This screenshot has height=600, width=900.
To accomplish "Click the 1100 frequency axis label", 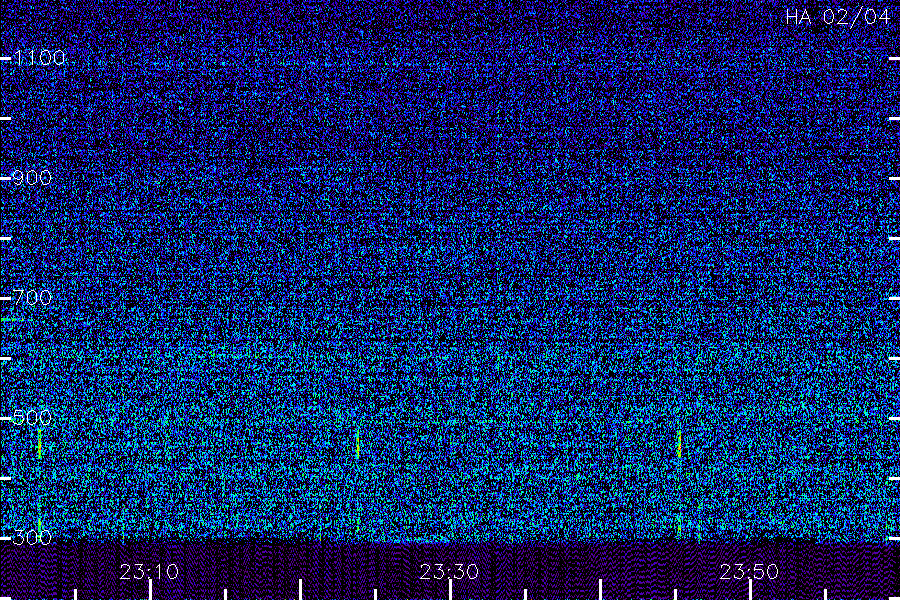I will click(40, 58).
